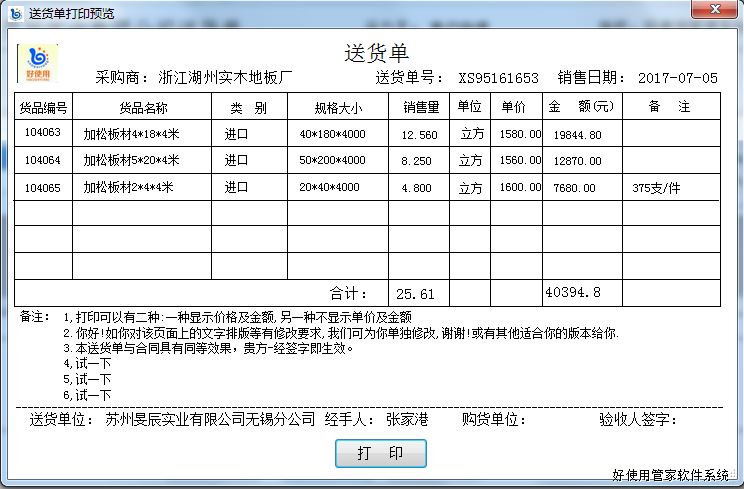Select the 规格大小 column header
The height and width of the screenshot is (489, 744).
click(337, 107)
